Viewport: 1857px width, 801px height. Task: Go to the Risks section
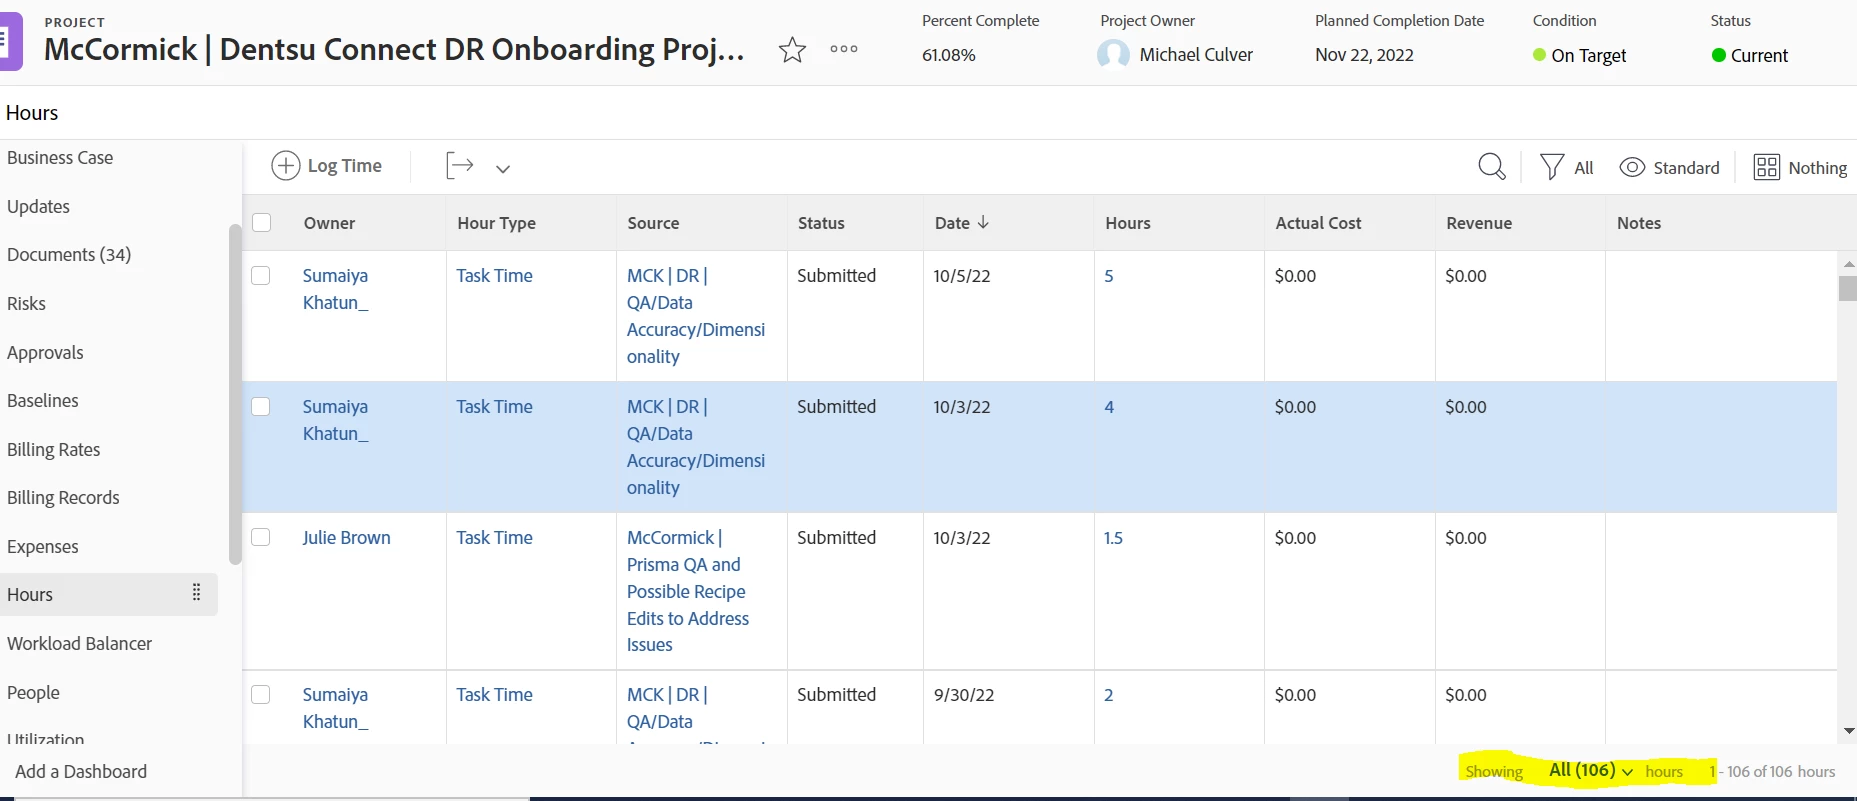(x=26, y=303)
